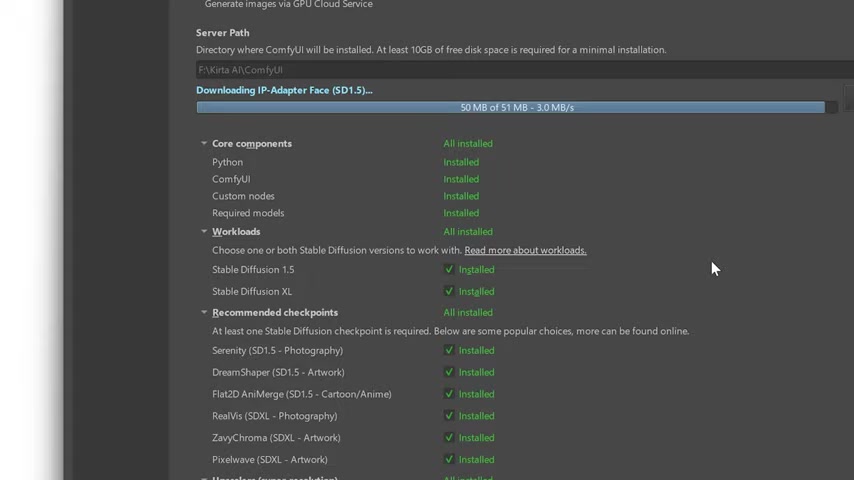854x480 pixels.
Task: Toggle ZavyChroma (SDXL - Artwork) checkbox
Action: [x=449, y=437]
